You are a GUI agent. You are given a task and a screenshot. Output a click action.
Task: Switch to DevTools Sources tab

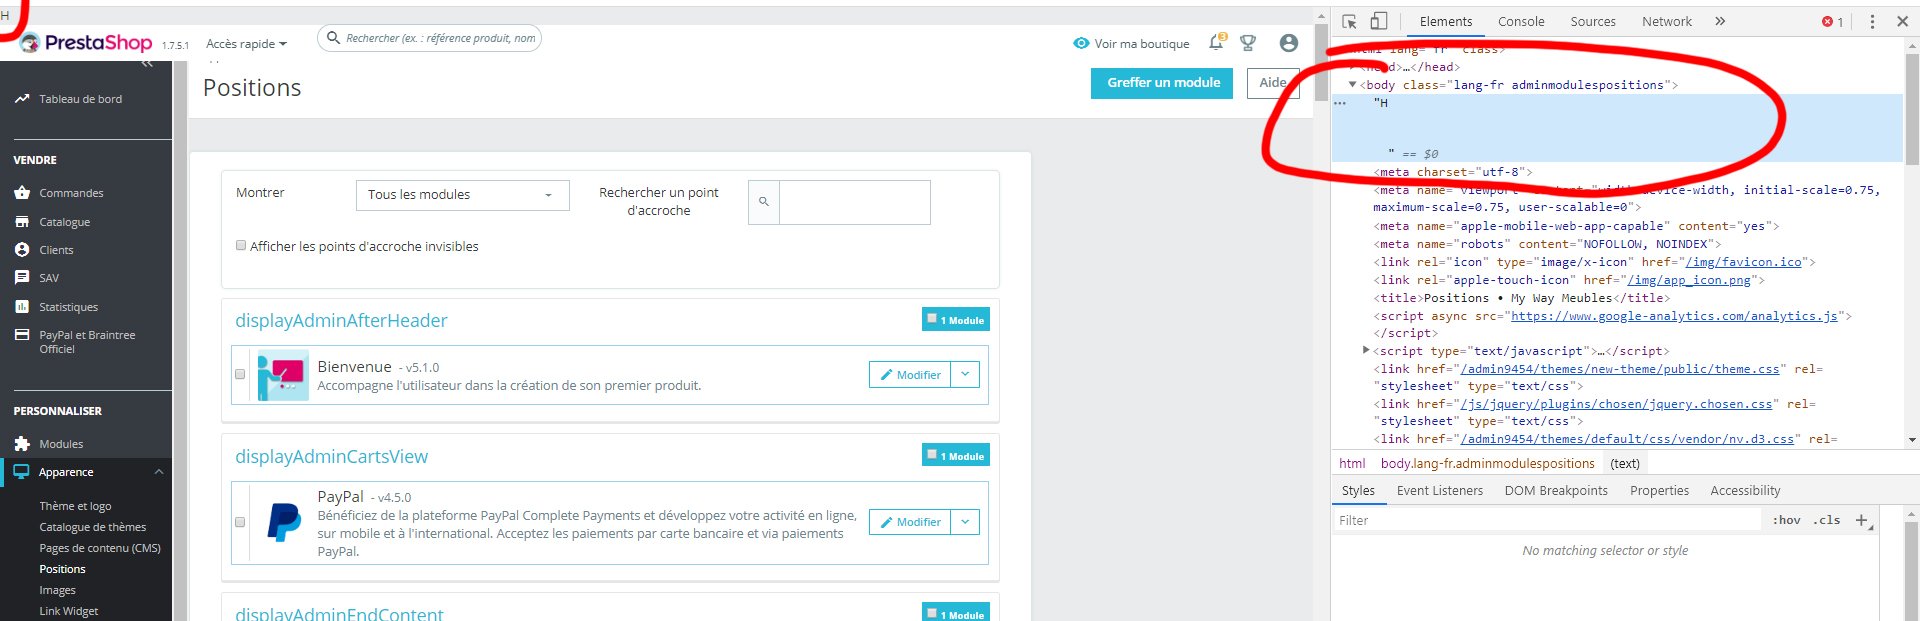click(x=1593, y=21)
